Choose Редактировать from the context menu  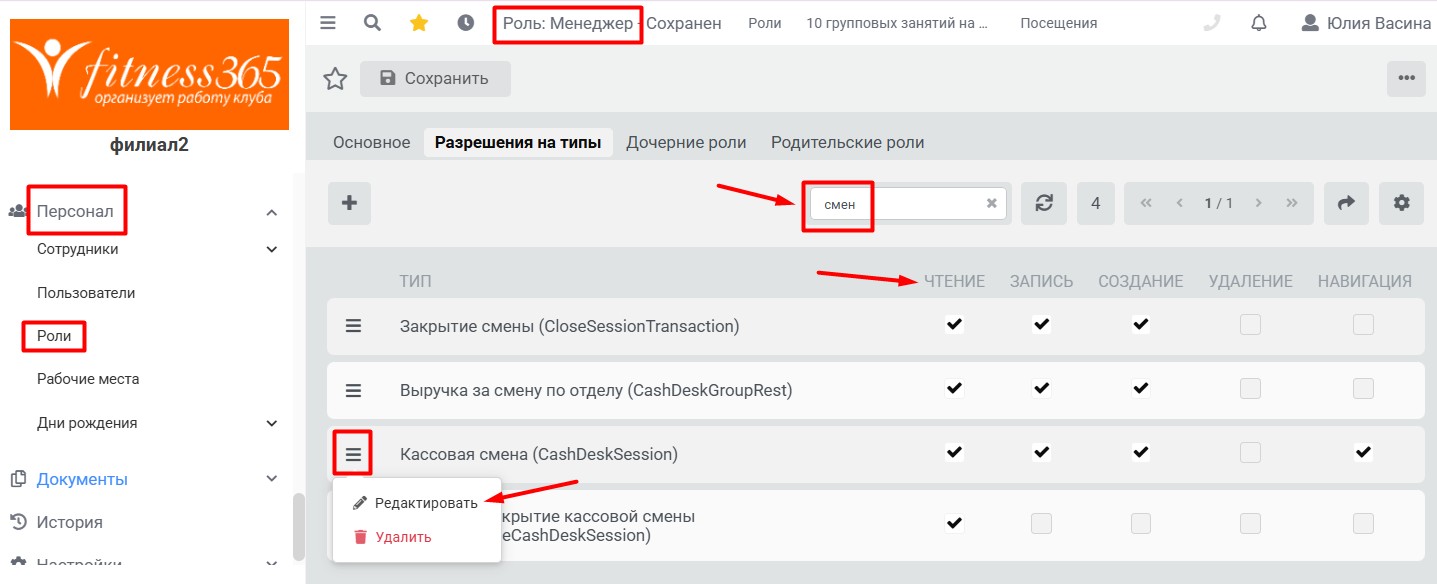coord(416,503)
